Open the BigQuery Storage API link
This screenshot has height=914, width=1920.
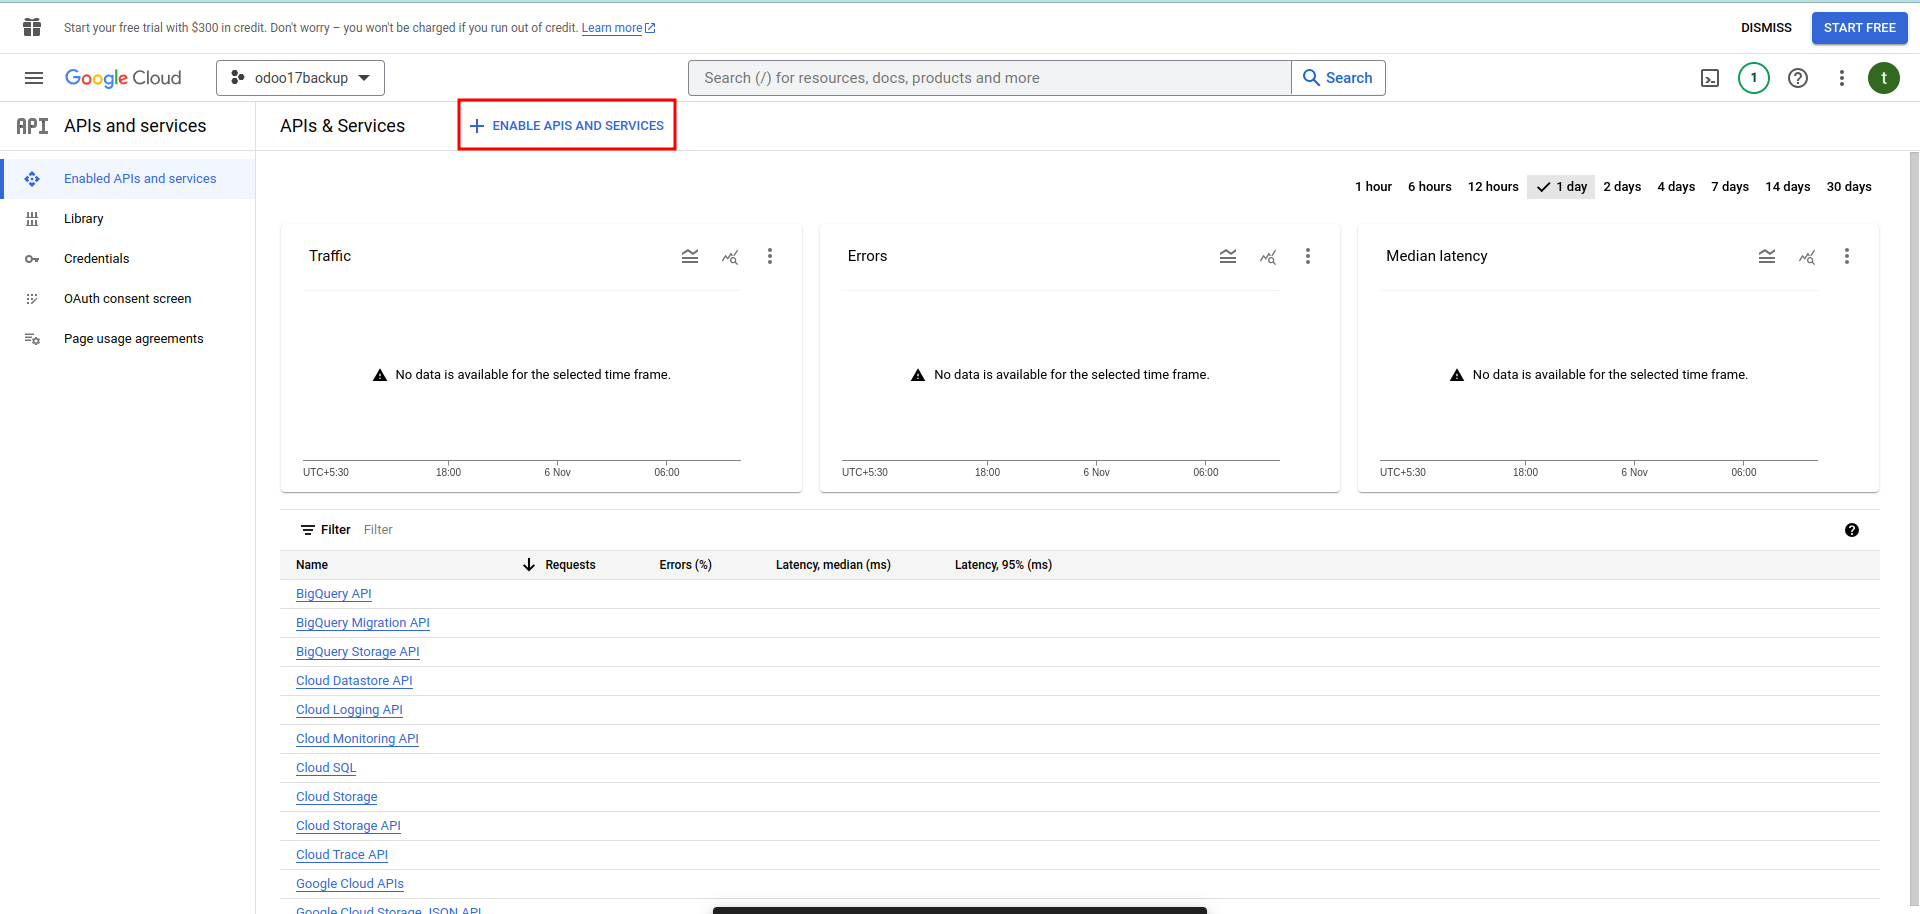[x=358, y=652]
